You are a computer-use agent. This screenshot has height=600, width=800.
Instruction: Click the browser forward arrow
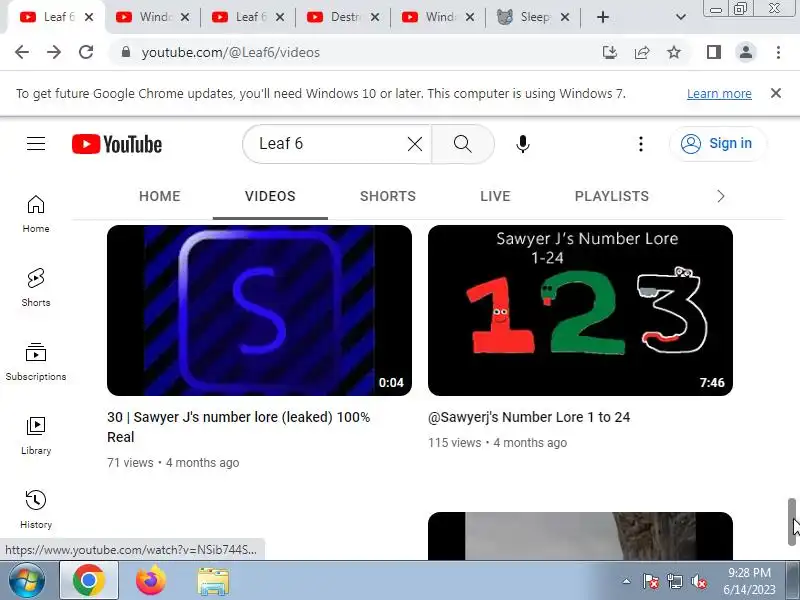(x=54, y=52)
